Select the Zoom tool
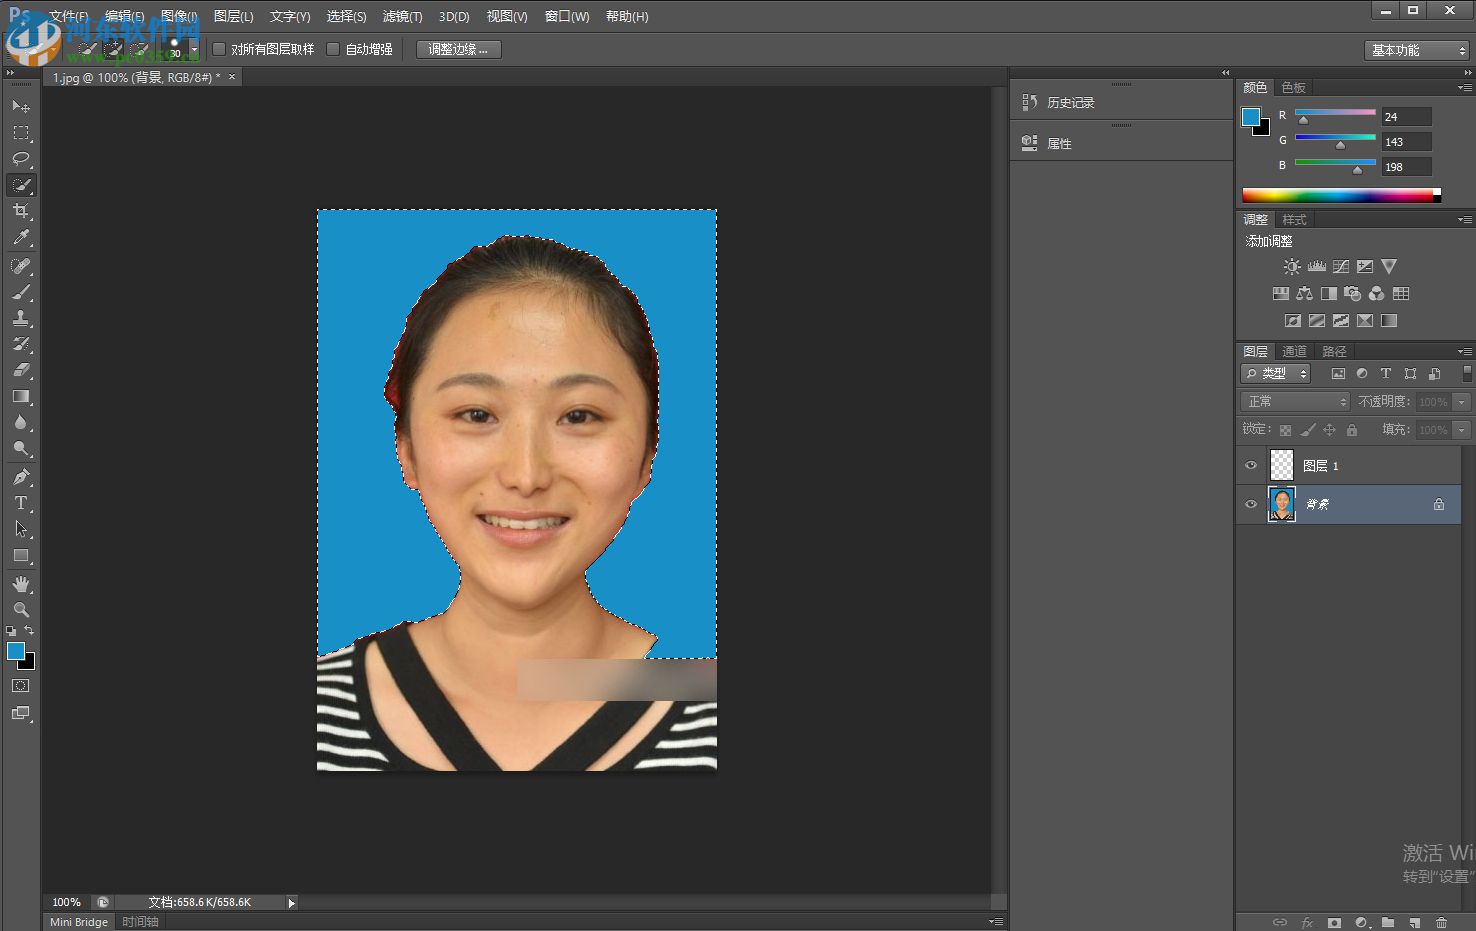 pos(20,610)
